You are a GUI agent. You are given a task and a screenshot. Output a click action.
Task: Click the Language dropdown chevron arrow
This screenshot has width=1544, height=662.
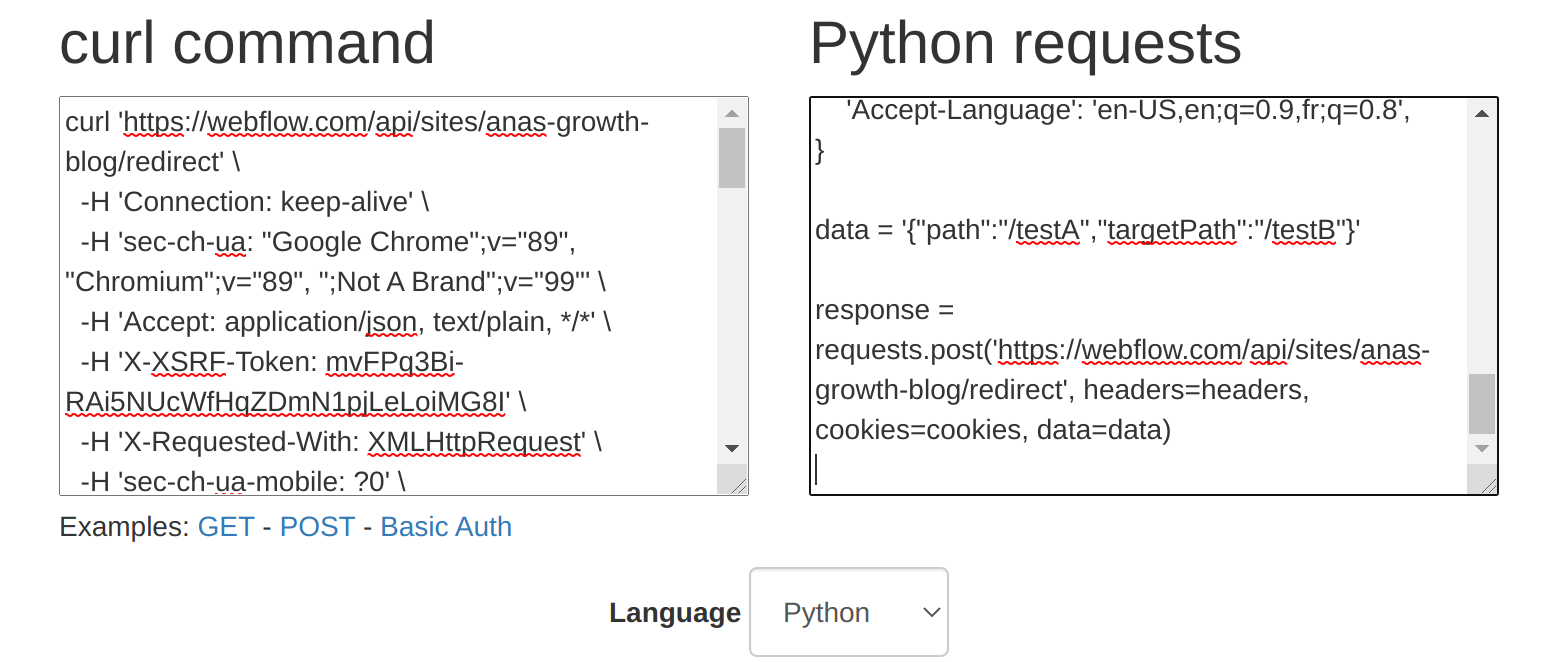(928, 612)
